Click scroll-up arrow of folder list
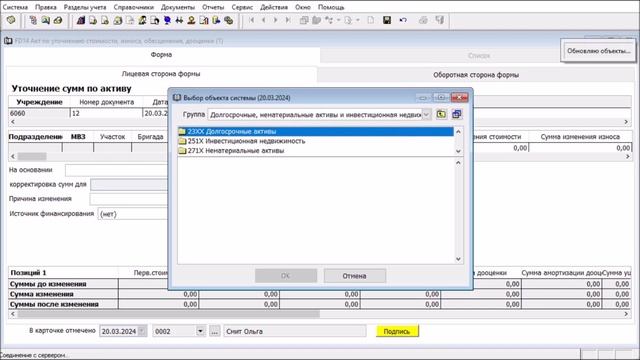 click(458, 132)
